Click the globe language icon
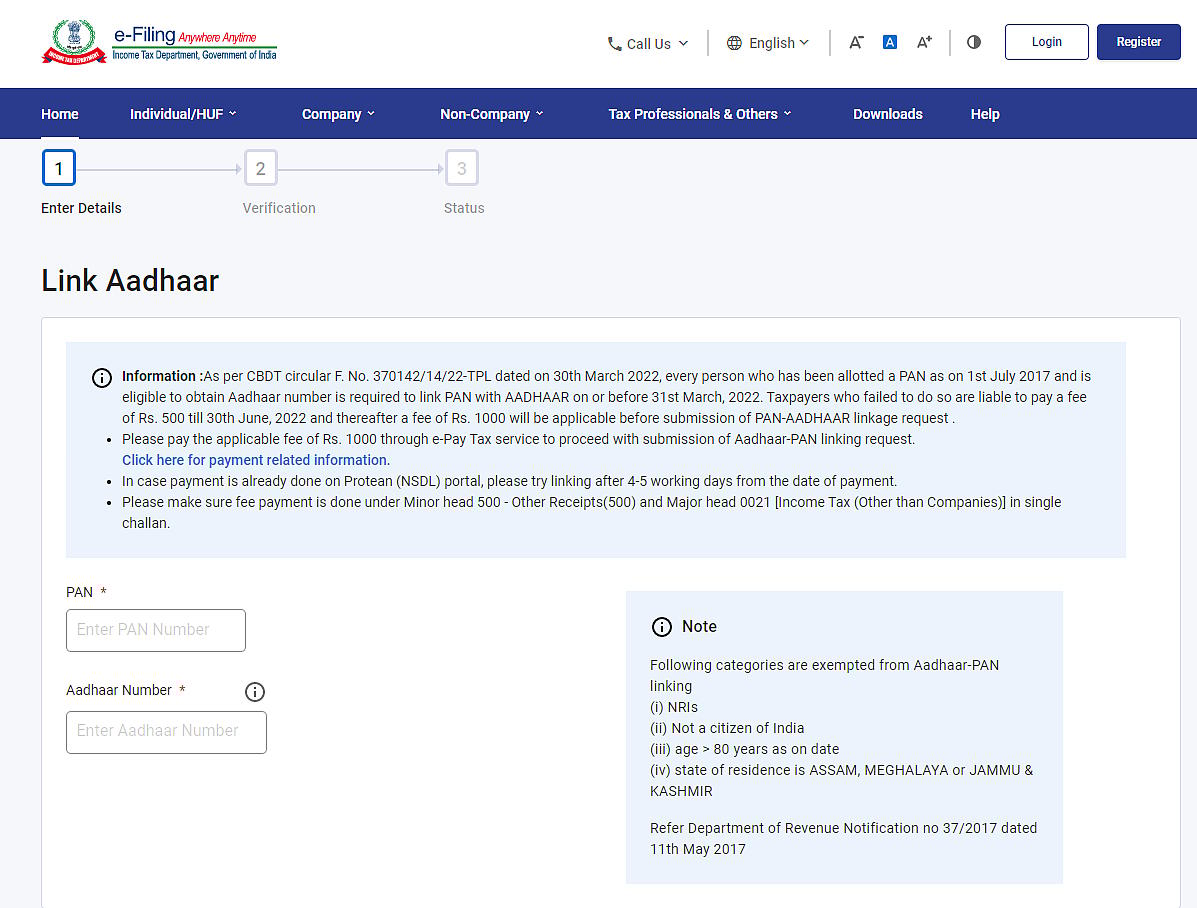The image size is (1197, 908). tap(734, 43)
